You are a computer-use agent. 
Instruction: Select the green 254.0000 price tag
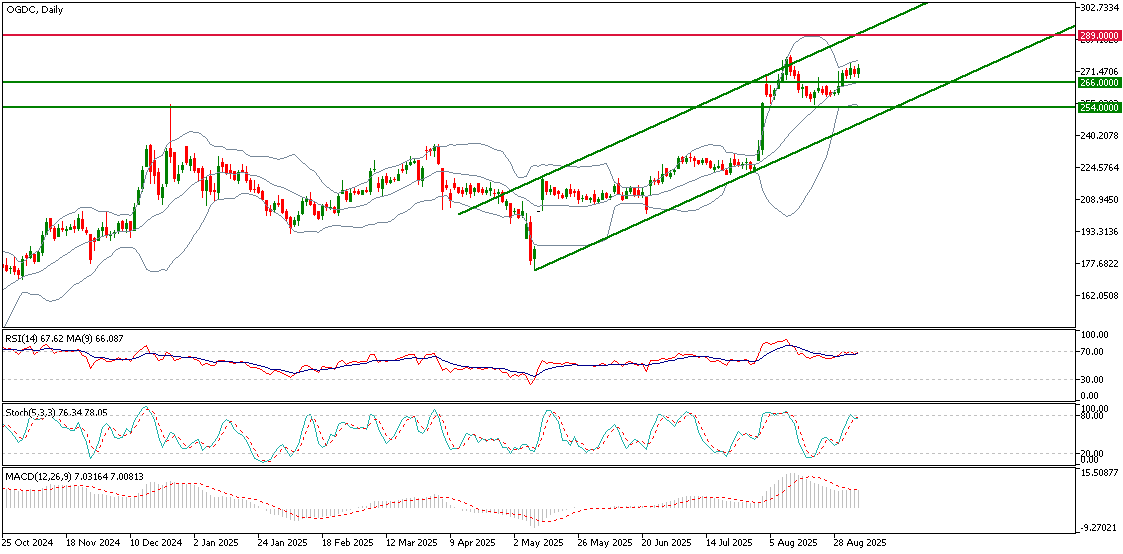(x=1099, y=107)
